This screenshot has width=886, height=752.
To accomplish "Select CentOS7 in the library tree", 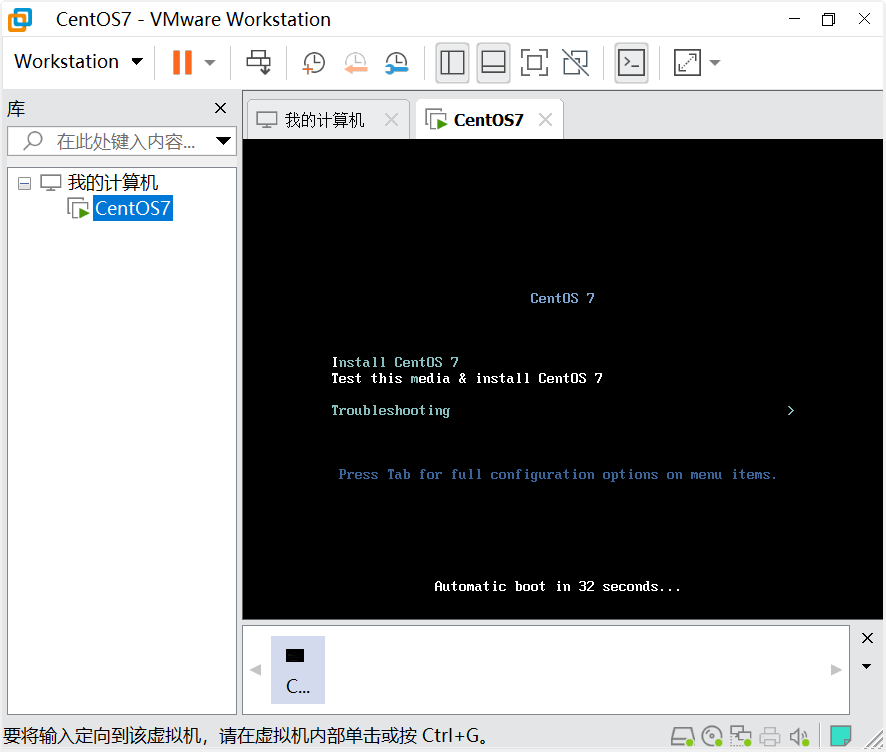I will [132, 208].
